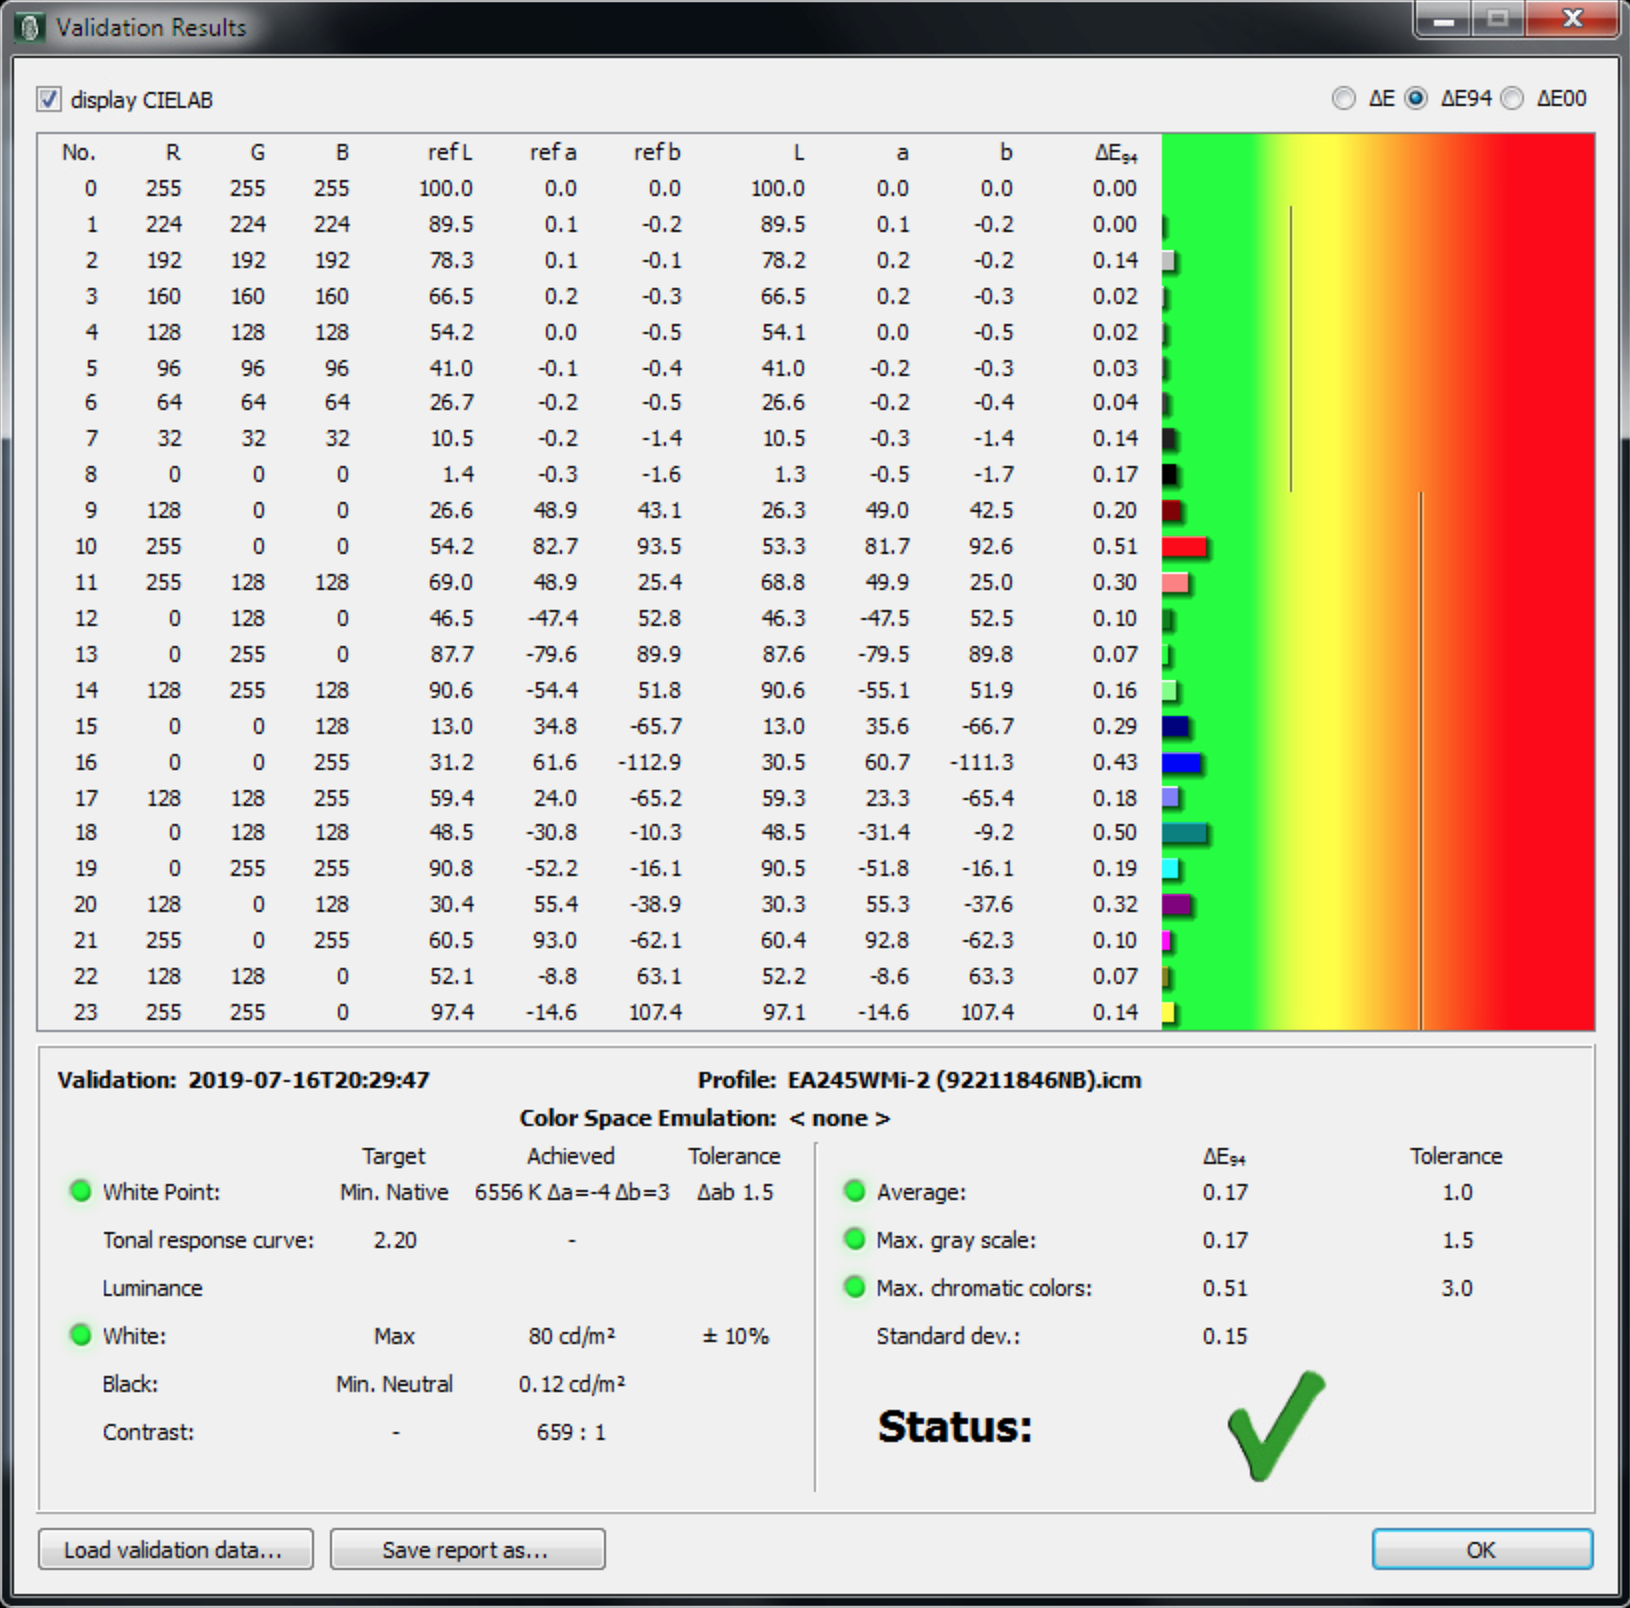Select the ΔE94 radio button

1416,98
